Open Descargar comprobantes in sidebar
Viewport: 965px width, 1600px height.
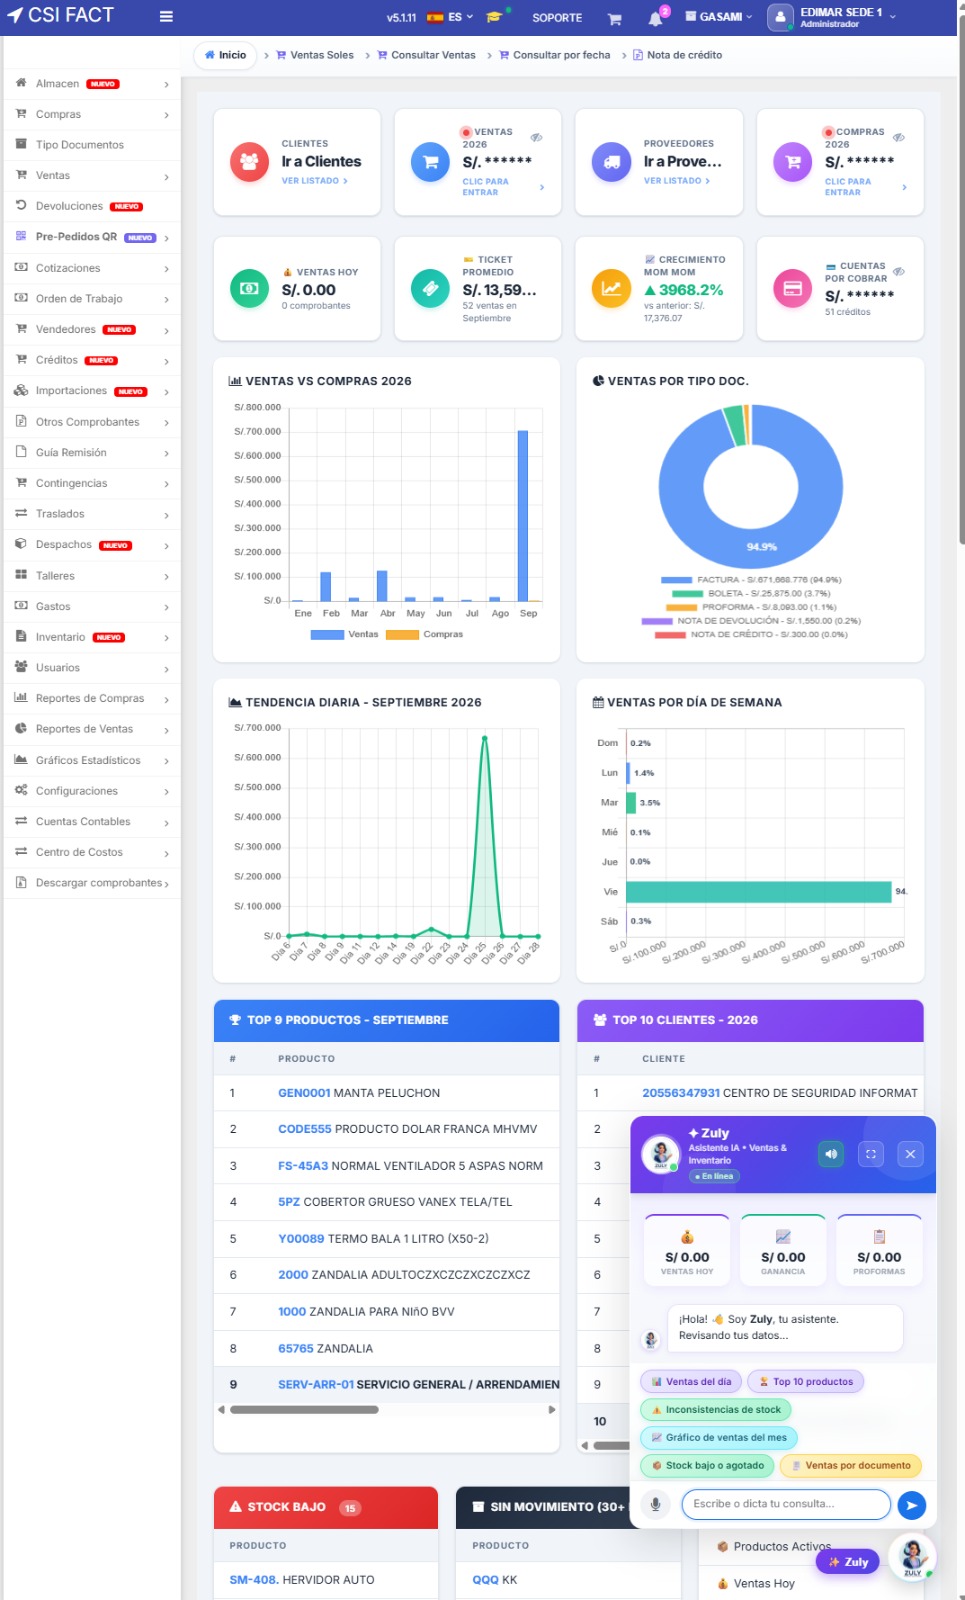point(91,883)
